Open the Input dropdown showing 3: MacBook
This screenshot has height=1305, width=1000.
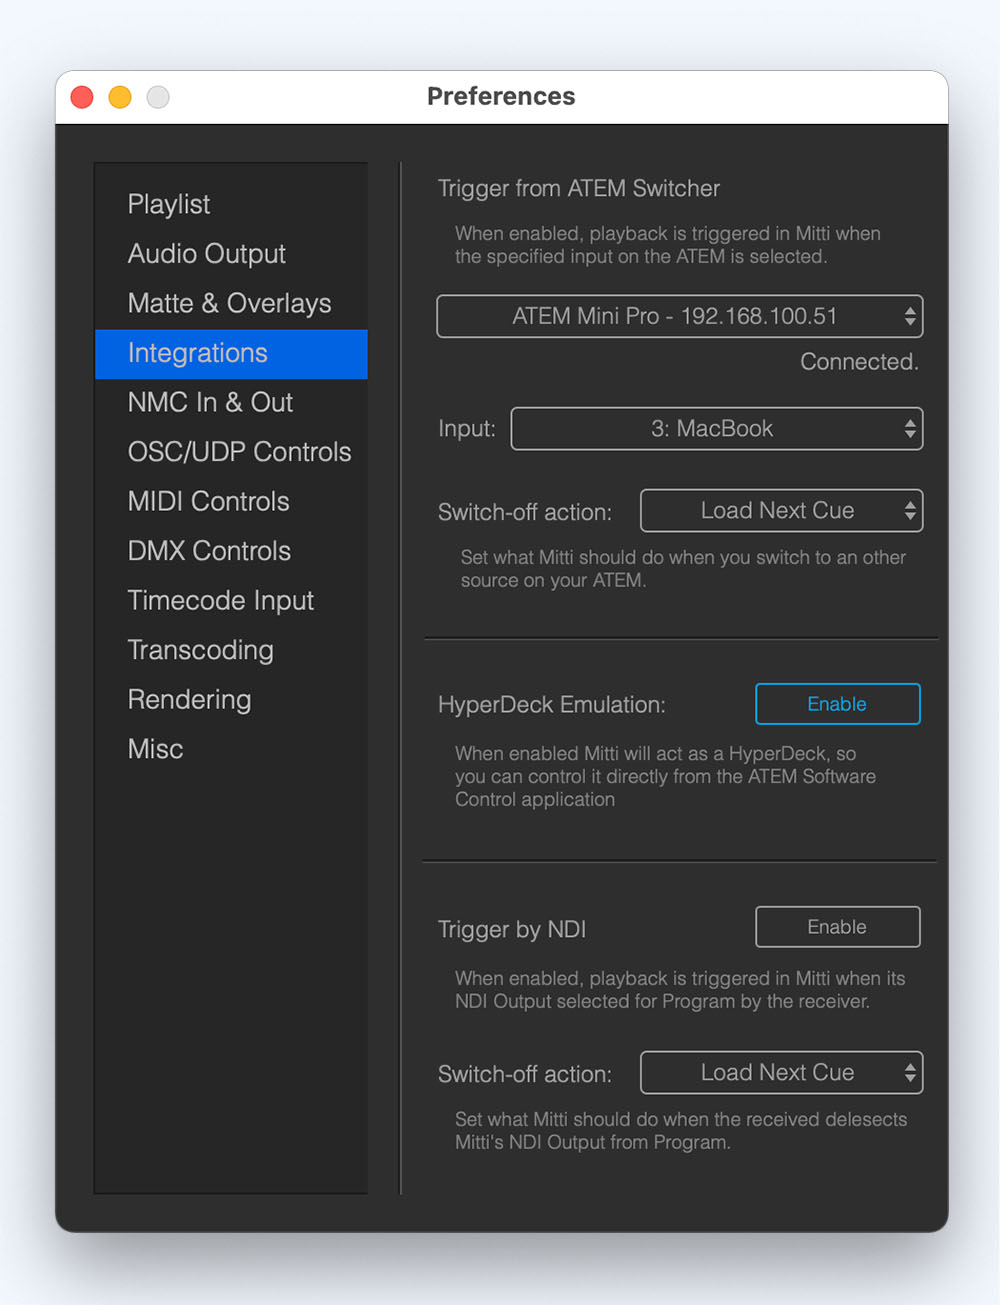tap(716, 428)
